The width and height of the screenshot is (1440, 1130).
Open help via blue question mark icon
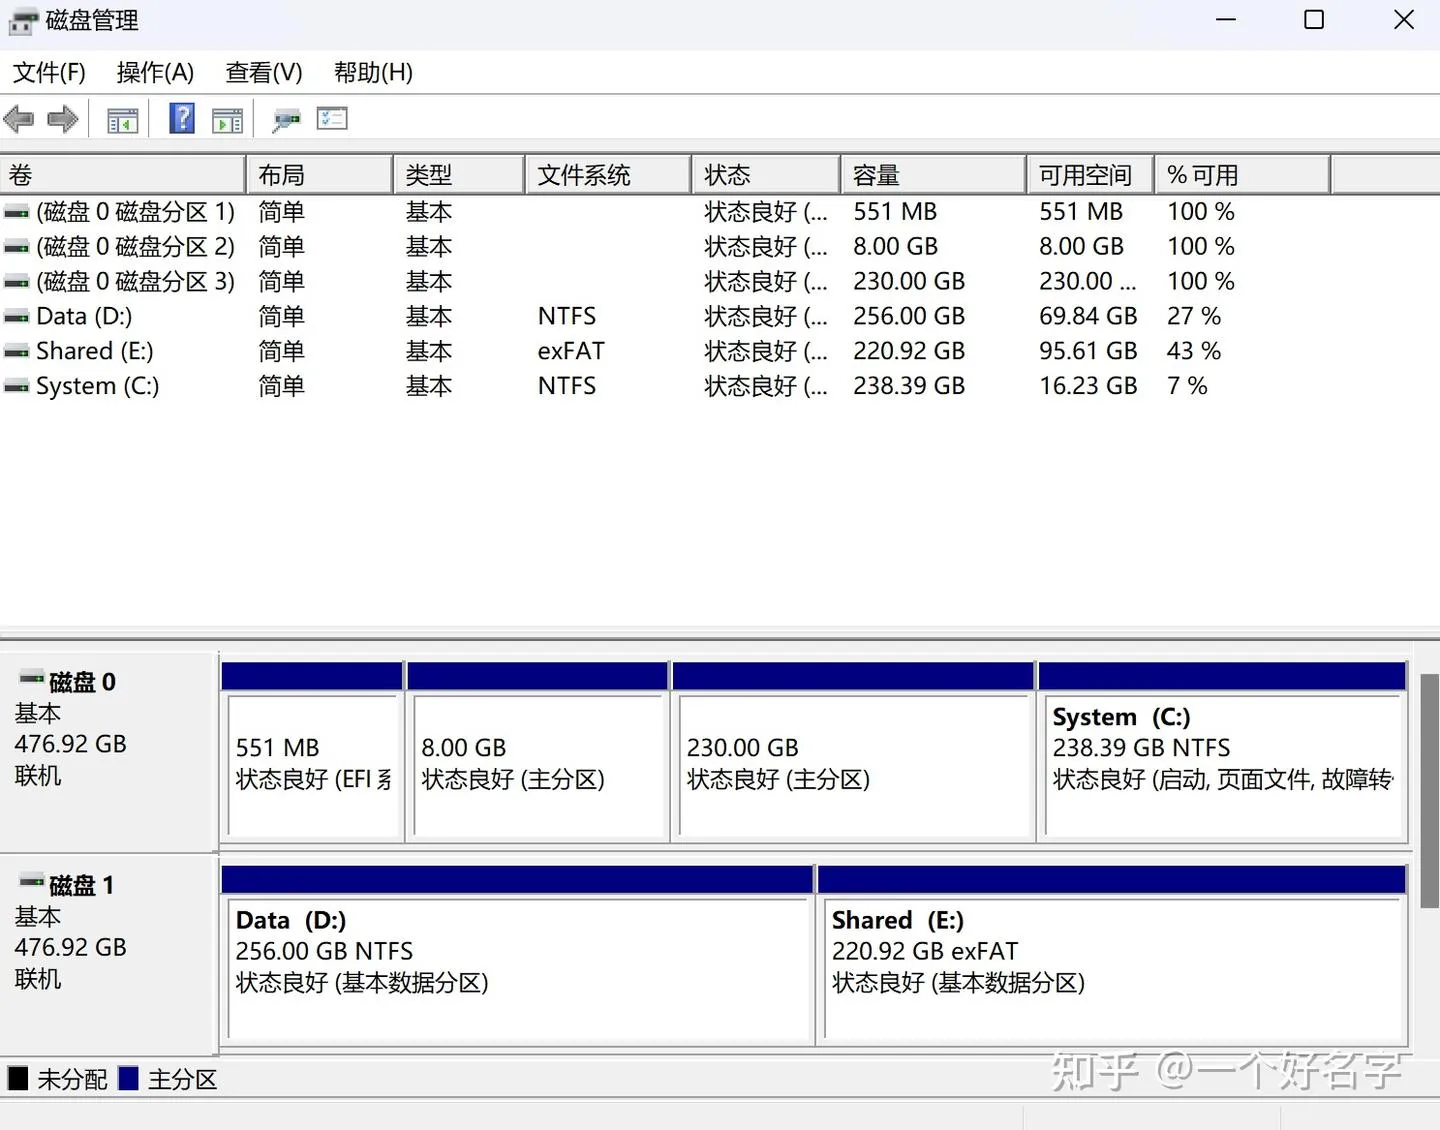[x=182, y=119]
